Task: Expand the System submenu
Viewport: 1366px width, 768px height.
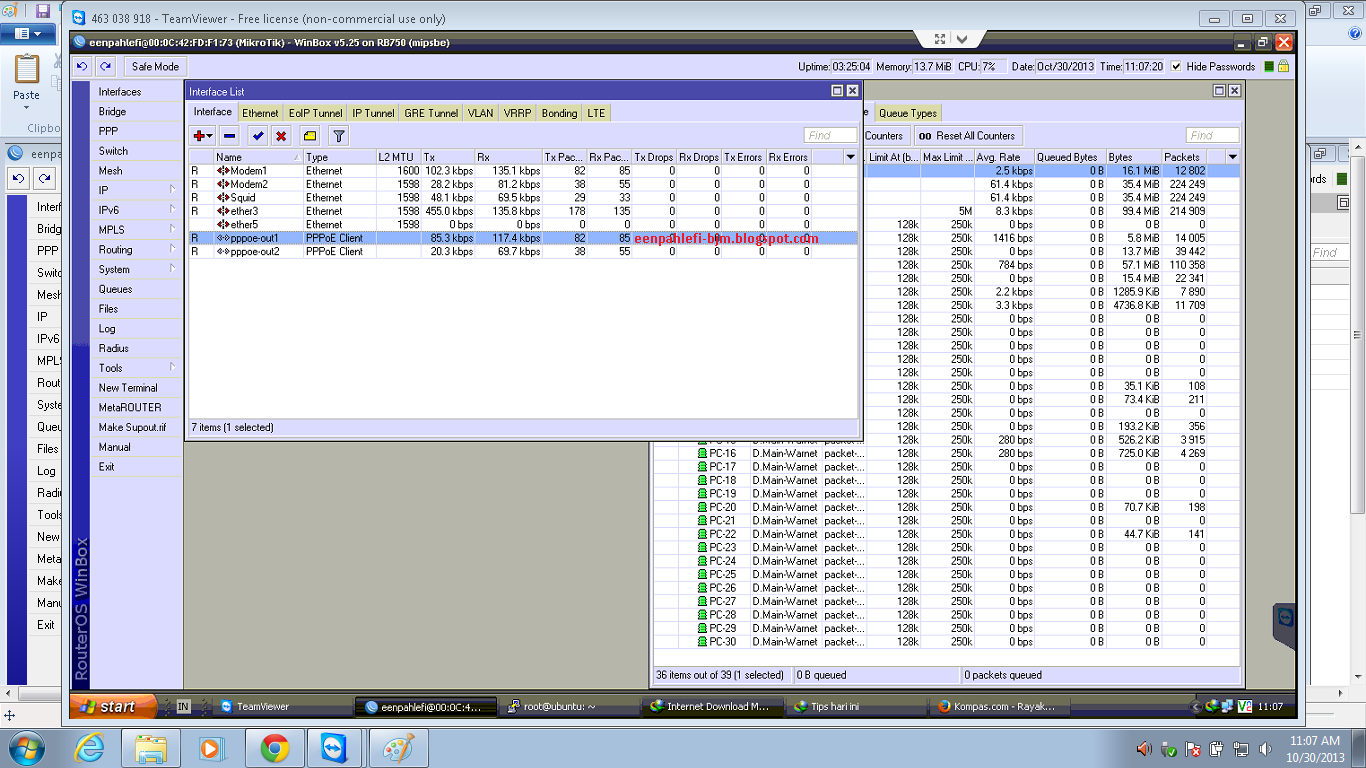Action: click(138, 269)
